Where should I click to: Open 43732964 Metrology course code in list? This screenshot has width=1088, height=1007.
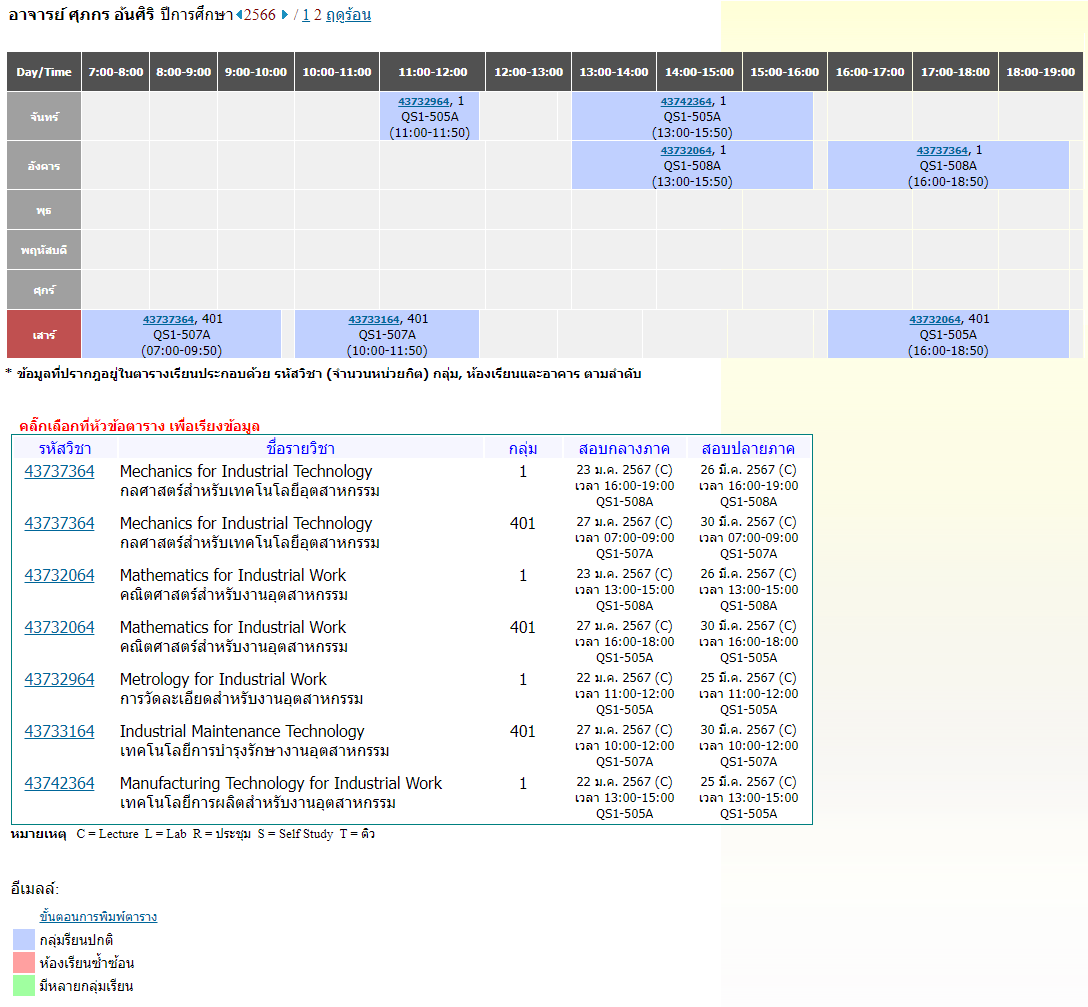pyautogui.click(x=59, y=680)
